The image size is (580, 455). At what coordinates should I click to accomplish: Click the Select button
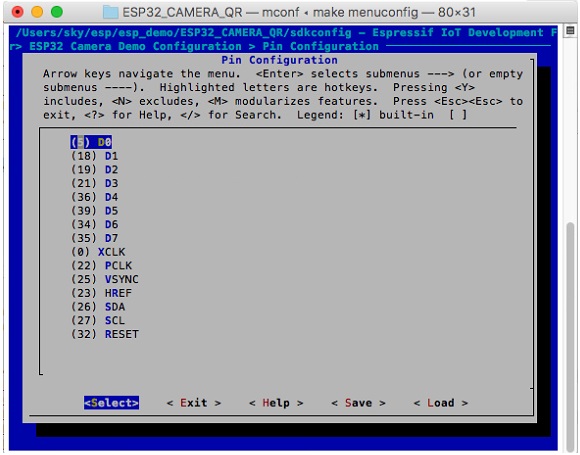click(111, 402)
